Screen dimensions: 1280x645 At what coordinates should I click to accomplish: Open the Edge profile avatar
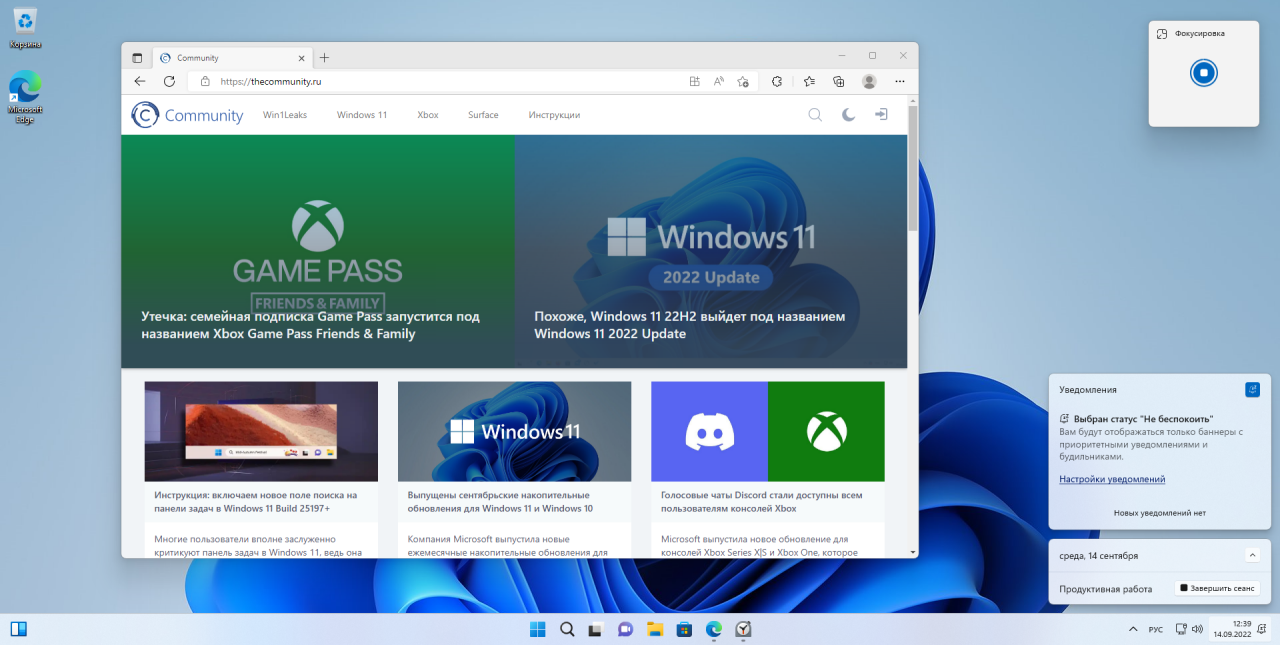tap(869, 81)
